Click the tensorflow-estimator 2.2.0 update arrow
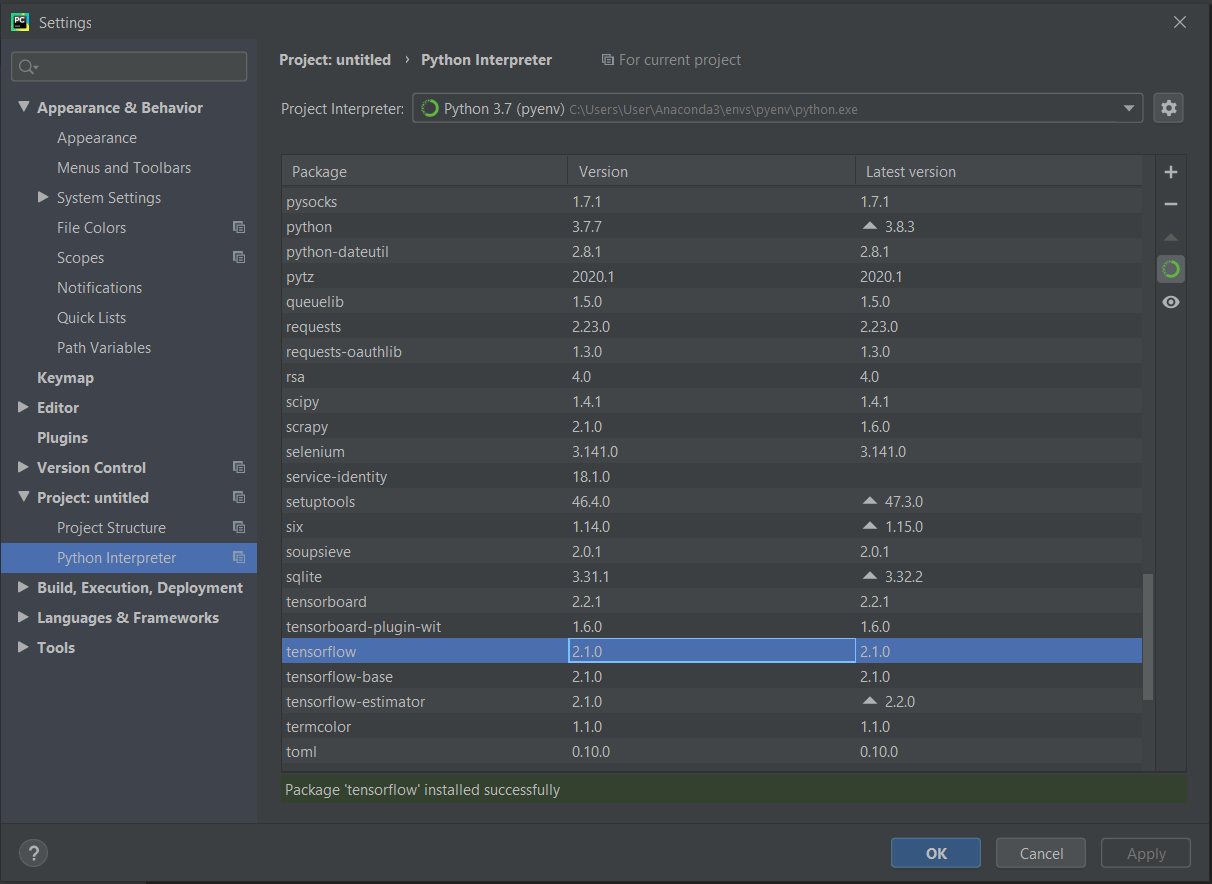This screenshot has width=1212, height=884. [869, 702]
